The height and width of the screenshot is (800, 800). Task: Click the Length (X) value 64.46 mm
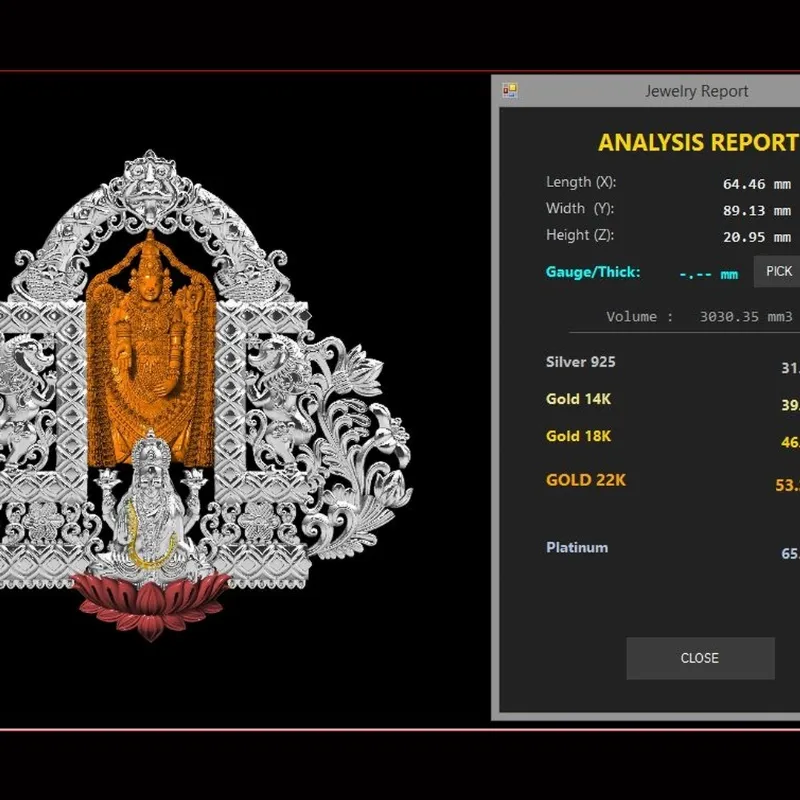tap(757, 184)
